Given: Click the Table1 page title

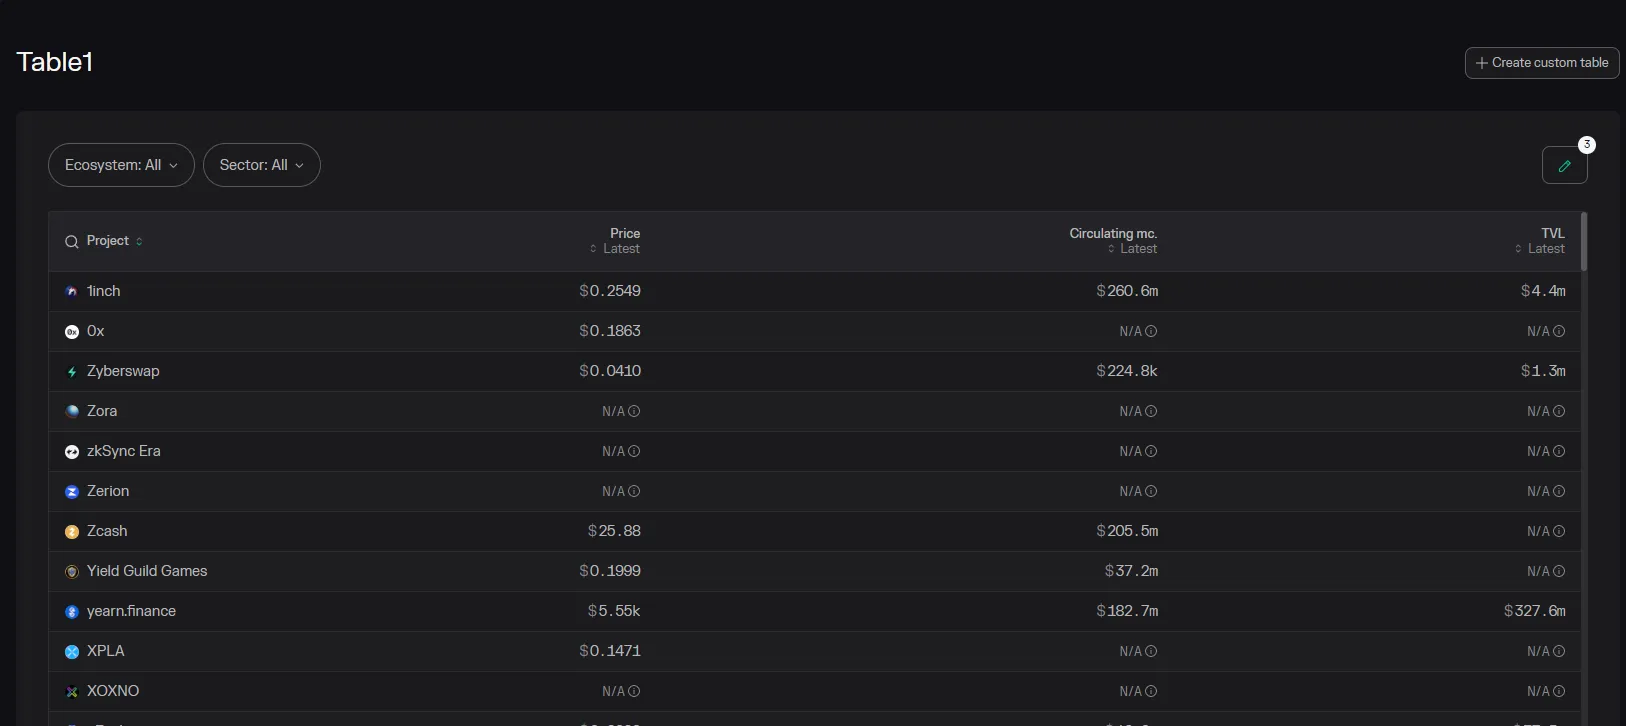Looking at the screenshot, I should click(x=55, y=62).
